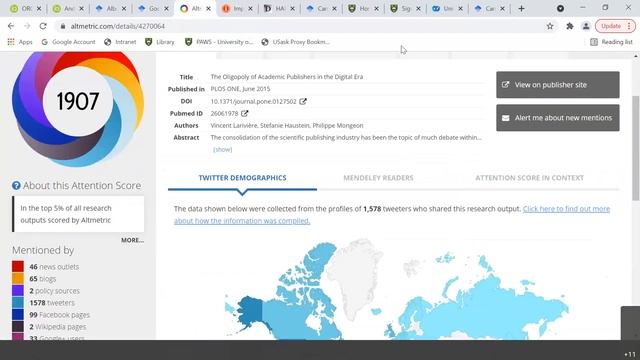640x360 pixels.
Task: Click the link about how information was compiled
Action: [x=392, y=215]
